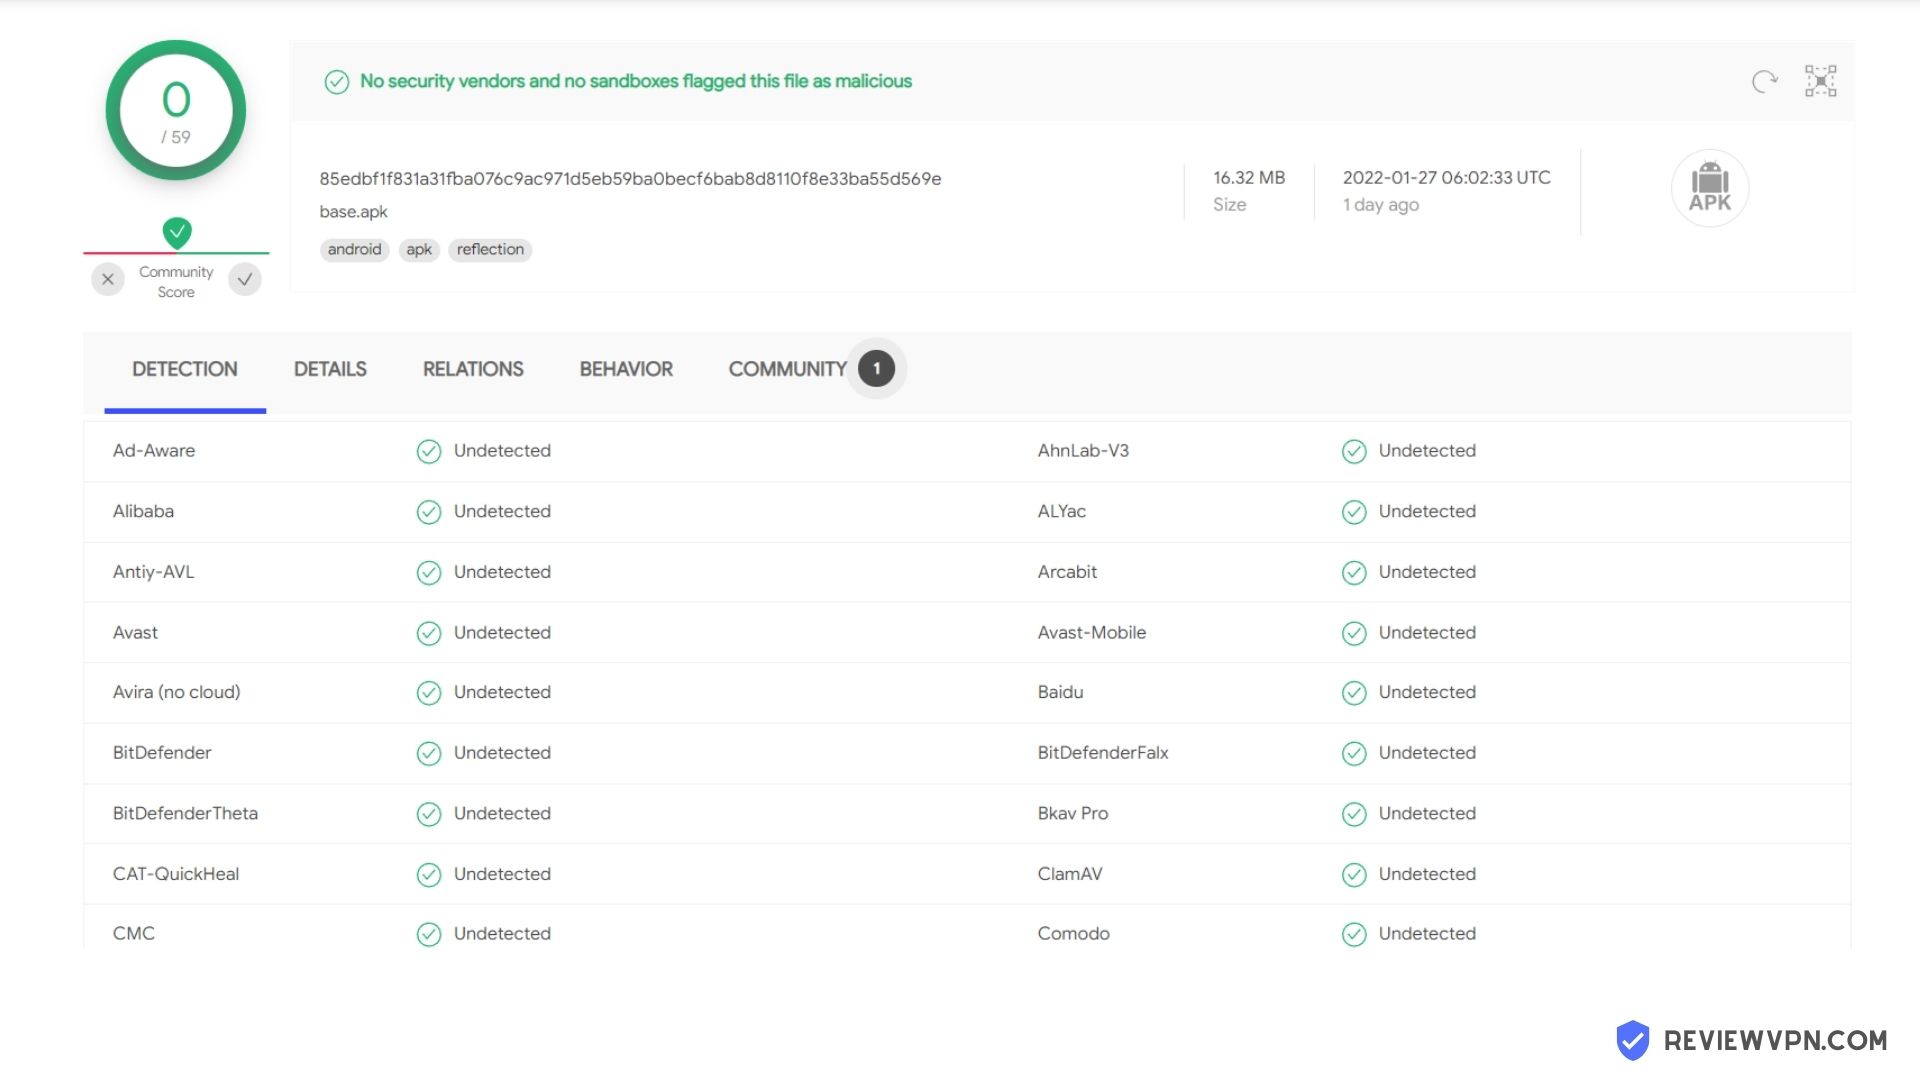Click the 0/59 detection score circle

point(176,110)
